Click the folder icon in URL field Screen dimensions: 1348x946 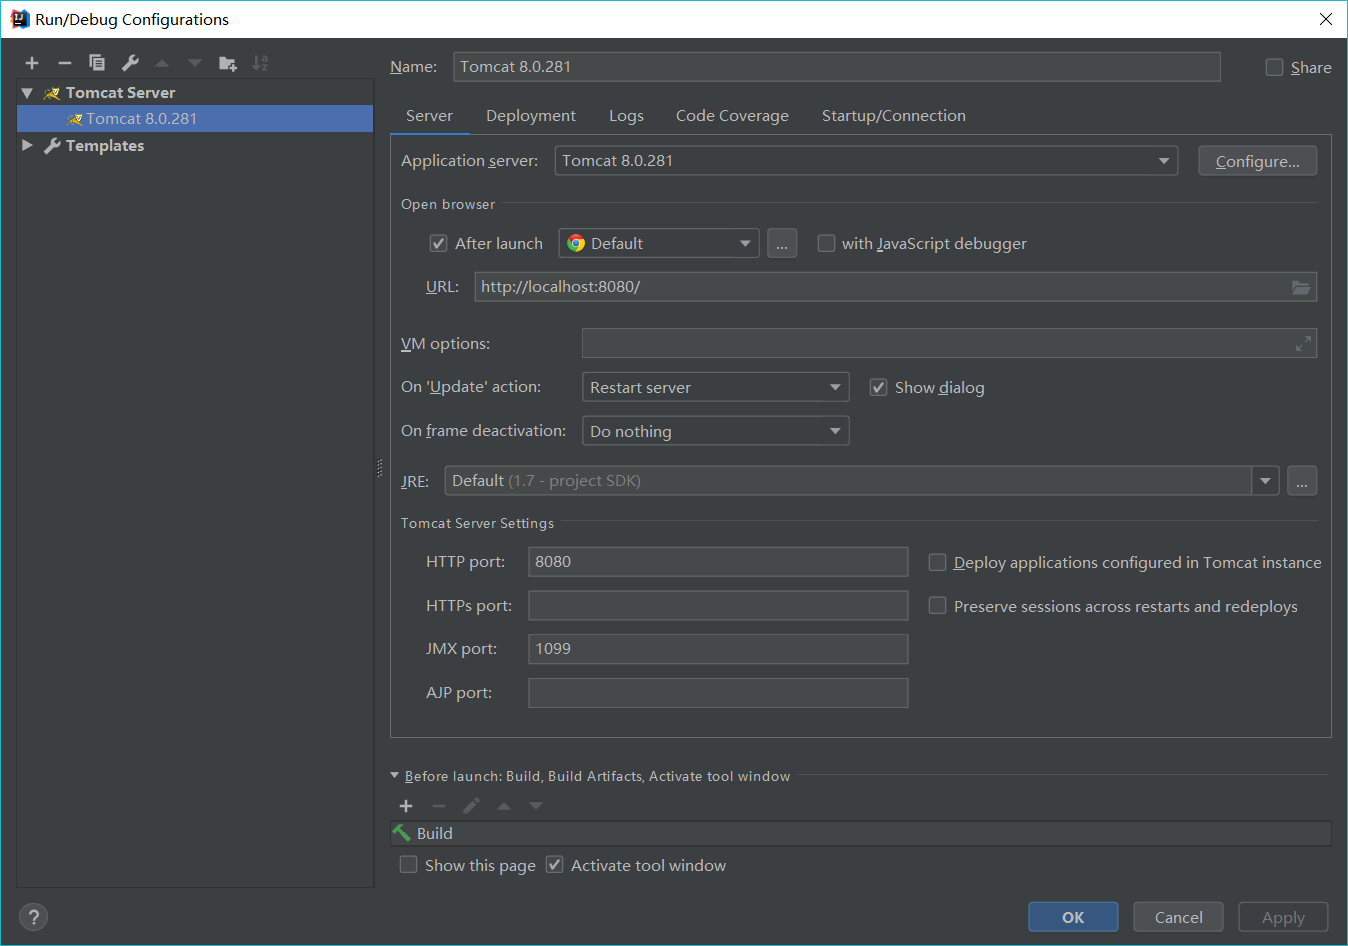(x=1300, y=288)
